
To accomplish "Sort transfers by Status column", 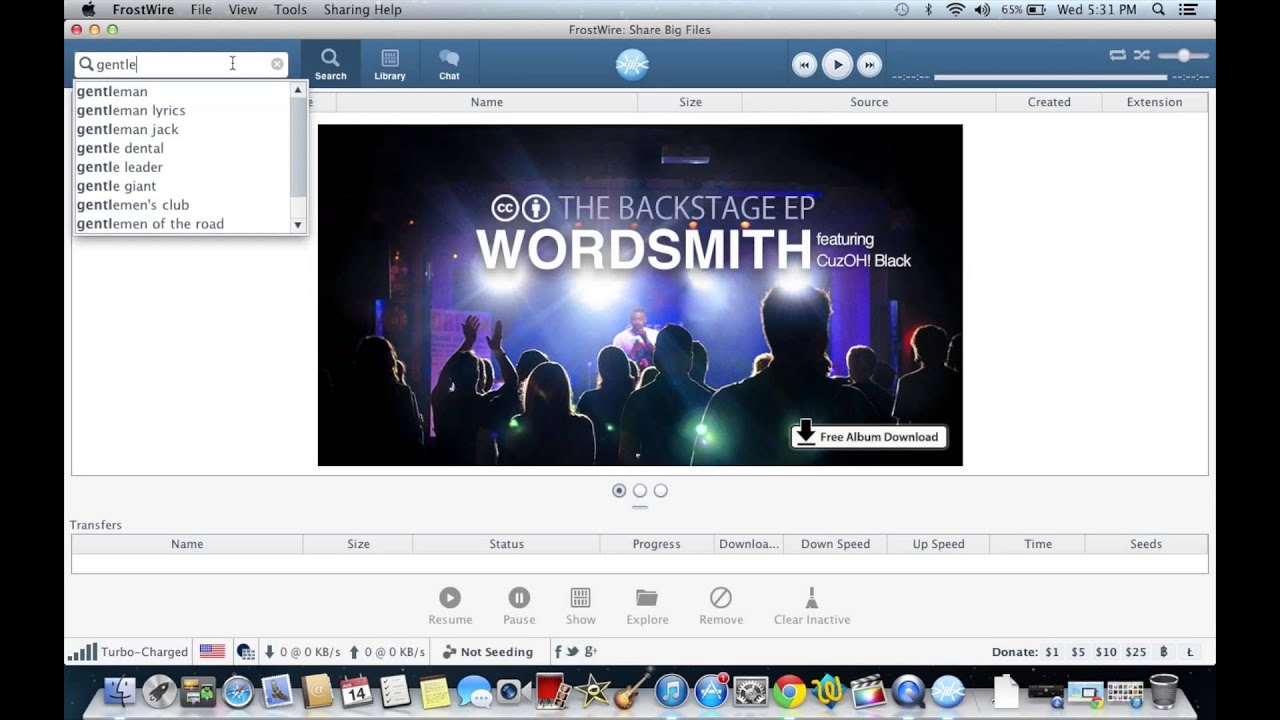I will 506,544.
